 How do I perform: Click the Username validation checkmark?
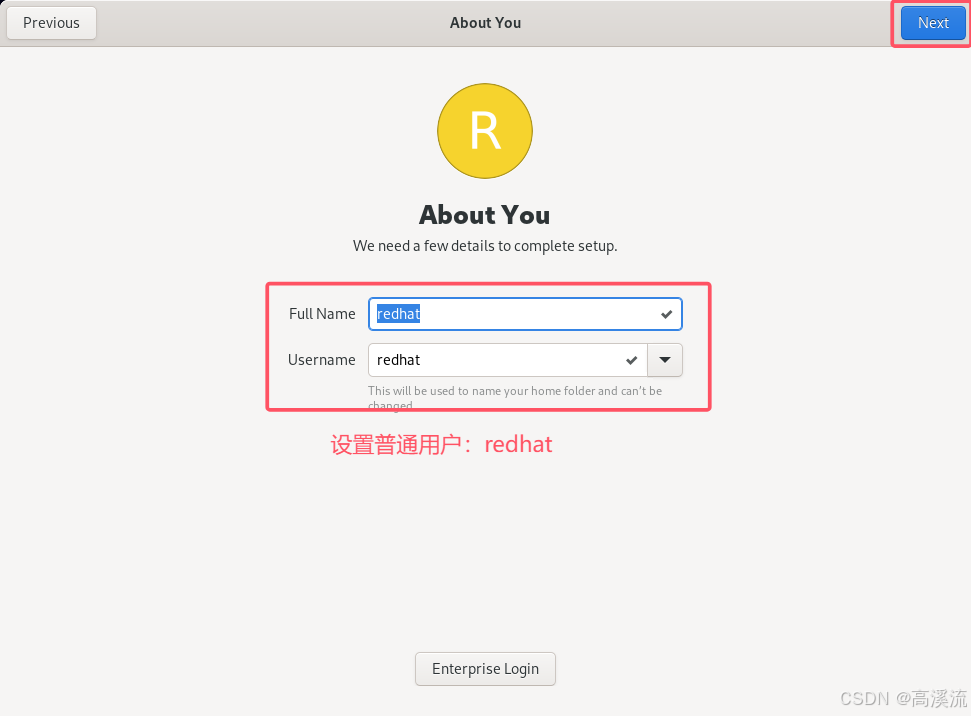click(x=632, y=360)
